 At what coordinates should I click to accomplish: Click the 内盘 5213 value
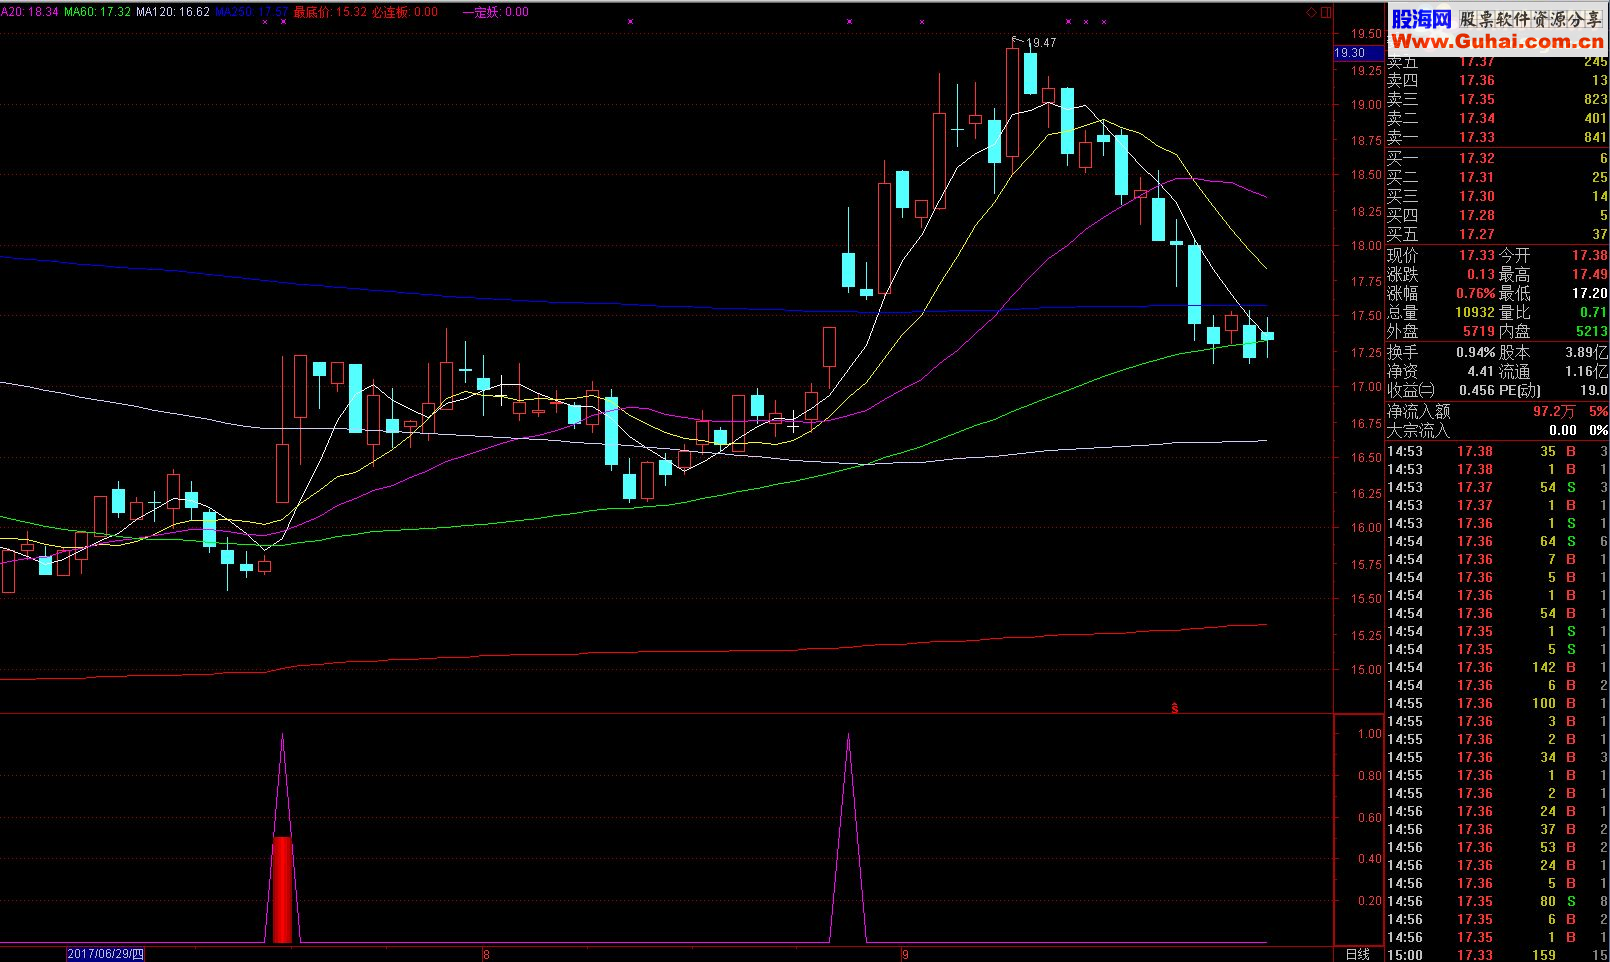1591,331
